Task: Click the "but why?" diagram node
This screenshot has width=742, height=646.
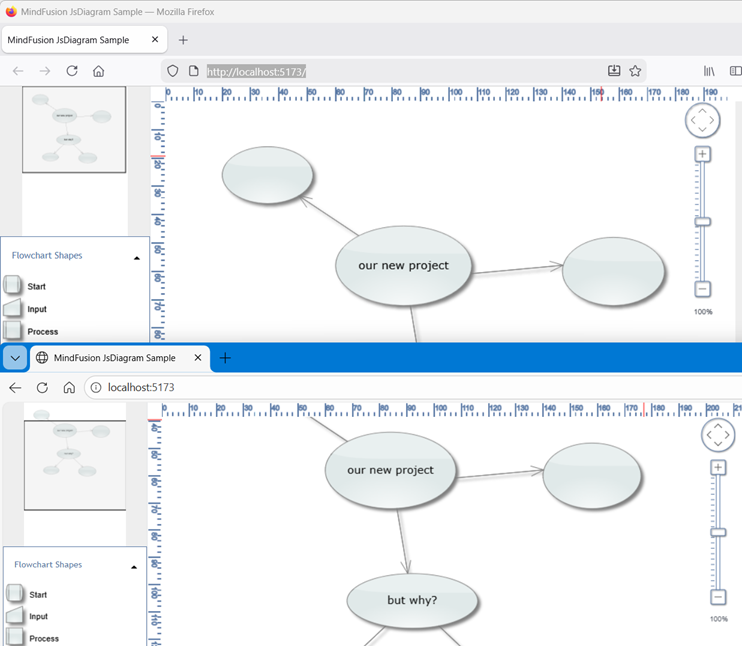Action: pyautogui.click(x=412, y=600)
